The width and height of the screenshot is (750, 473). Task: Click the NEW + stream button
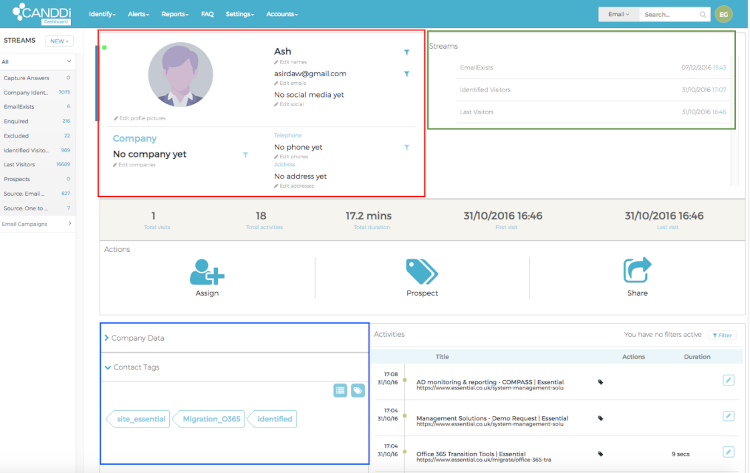59,41
